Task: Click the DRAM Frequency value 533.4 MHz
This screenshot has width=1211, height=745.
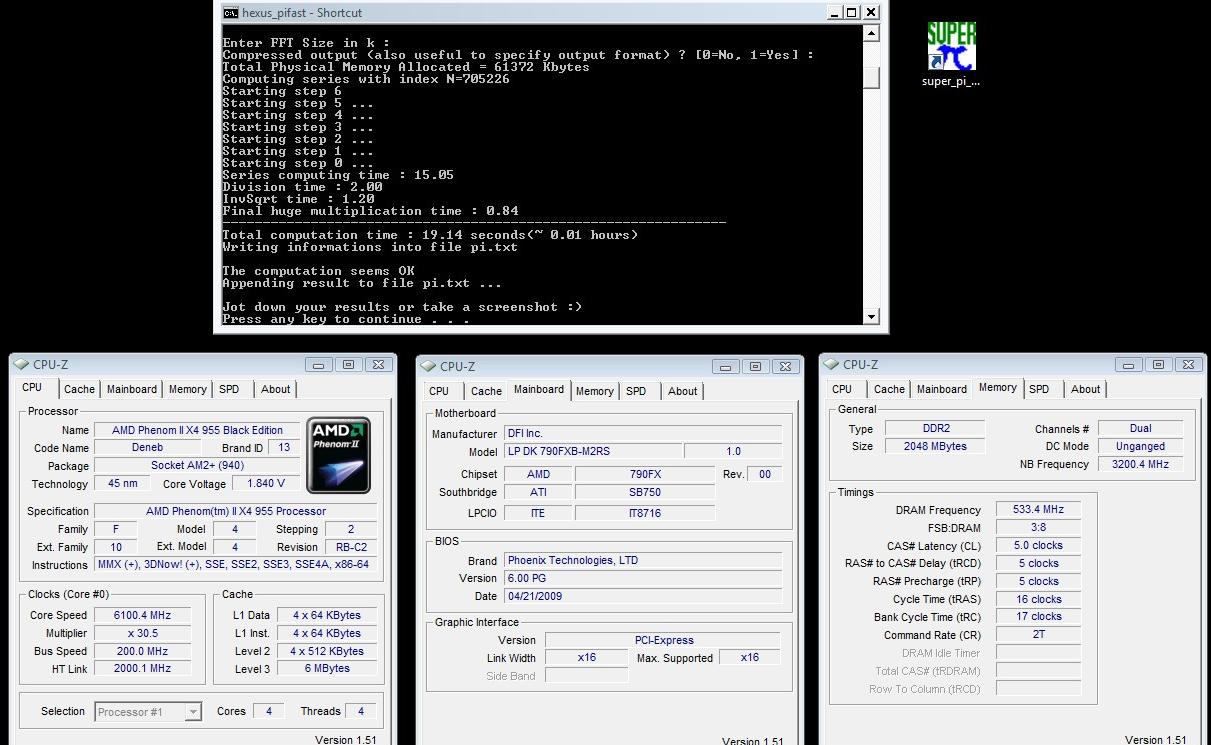Action: [1038, 510]
